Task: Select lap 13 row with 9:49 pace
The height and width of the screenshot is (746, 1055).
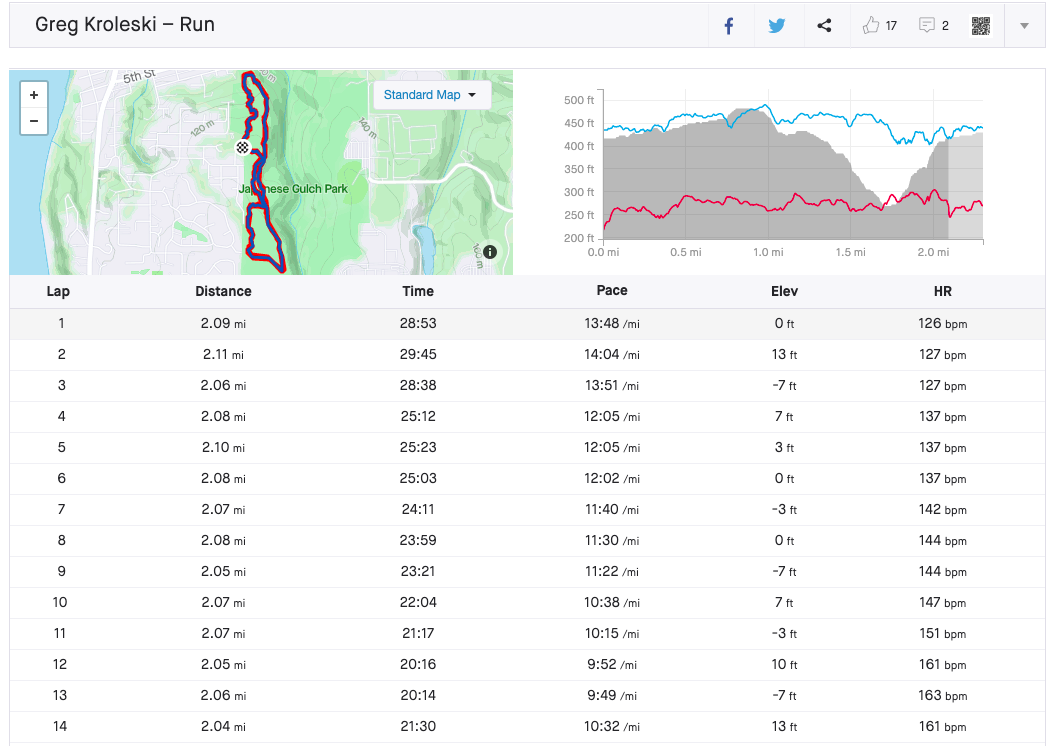Action: click(527, 696)
